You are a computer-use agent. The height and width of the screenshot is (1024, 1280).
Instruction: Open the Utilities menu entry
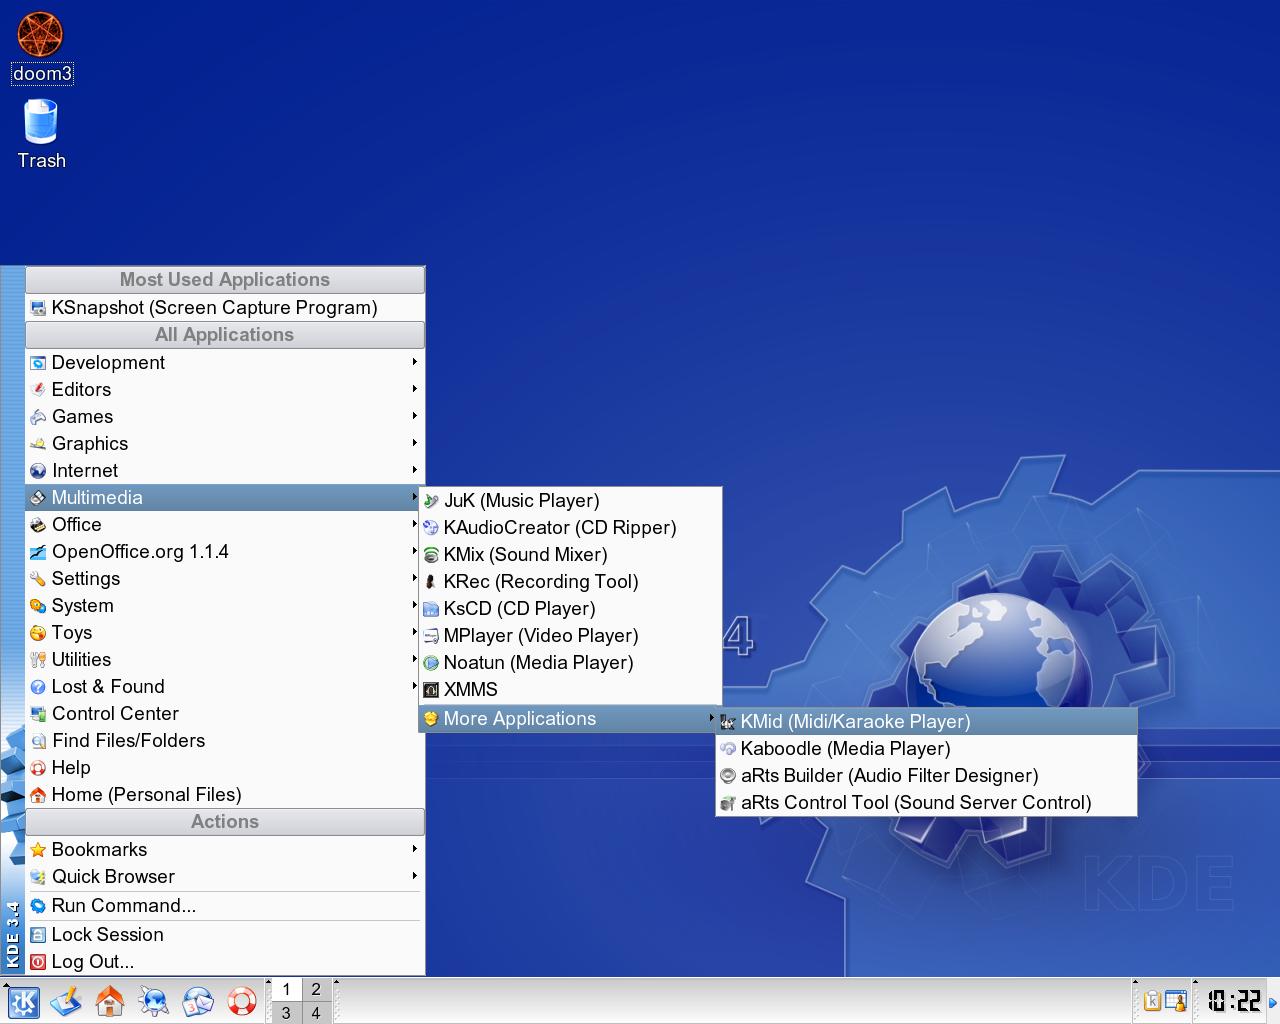click(225, 660)
